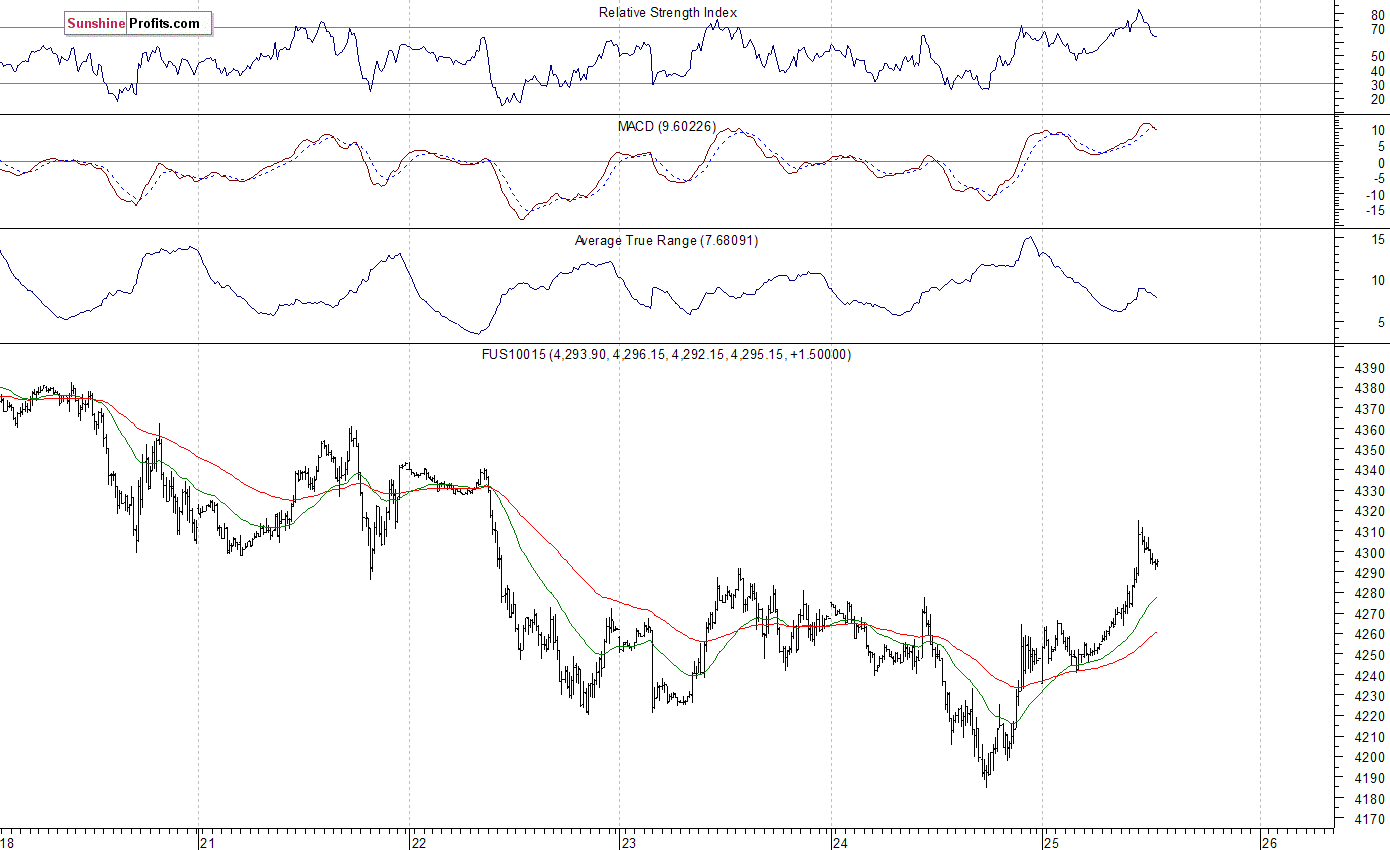Screen dimensions: 1390x850
Task: Click the 4390 price axis label
Action: (1371, 368)
